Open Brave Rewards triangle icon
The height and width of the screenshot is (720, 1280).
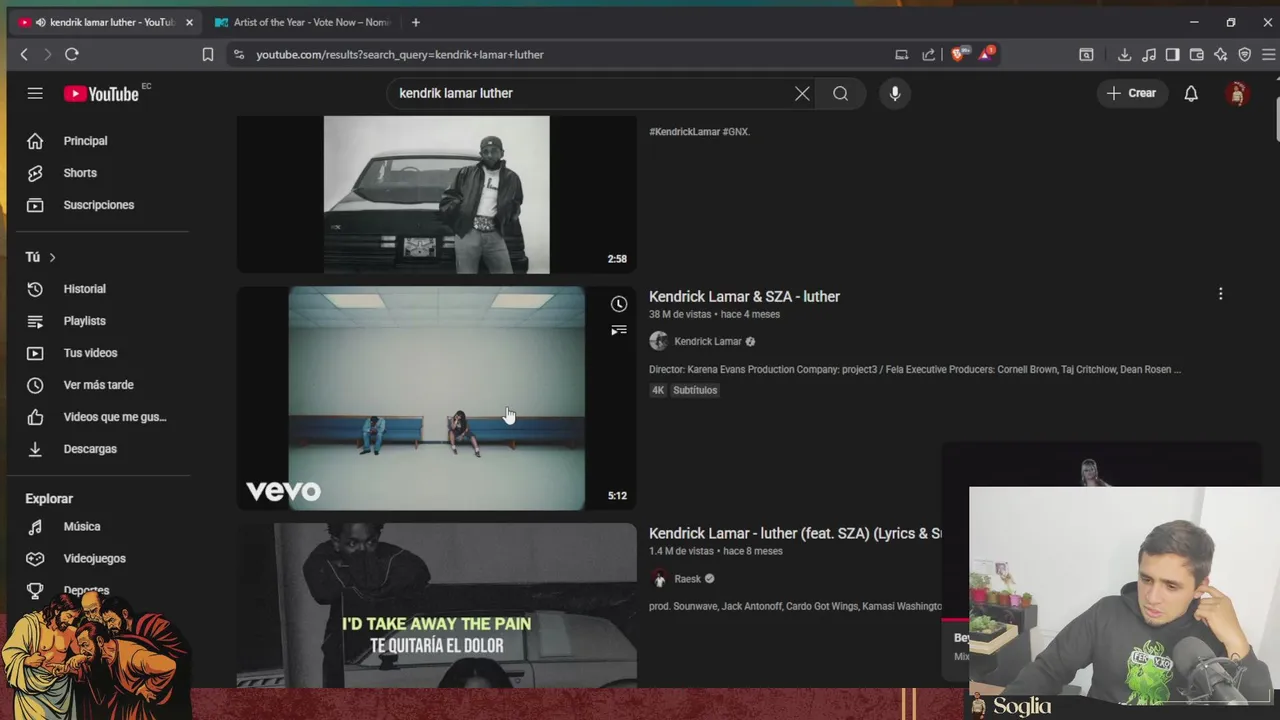coord(985,54)
